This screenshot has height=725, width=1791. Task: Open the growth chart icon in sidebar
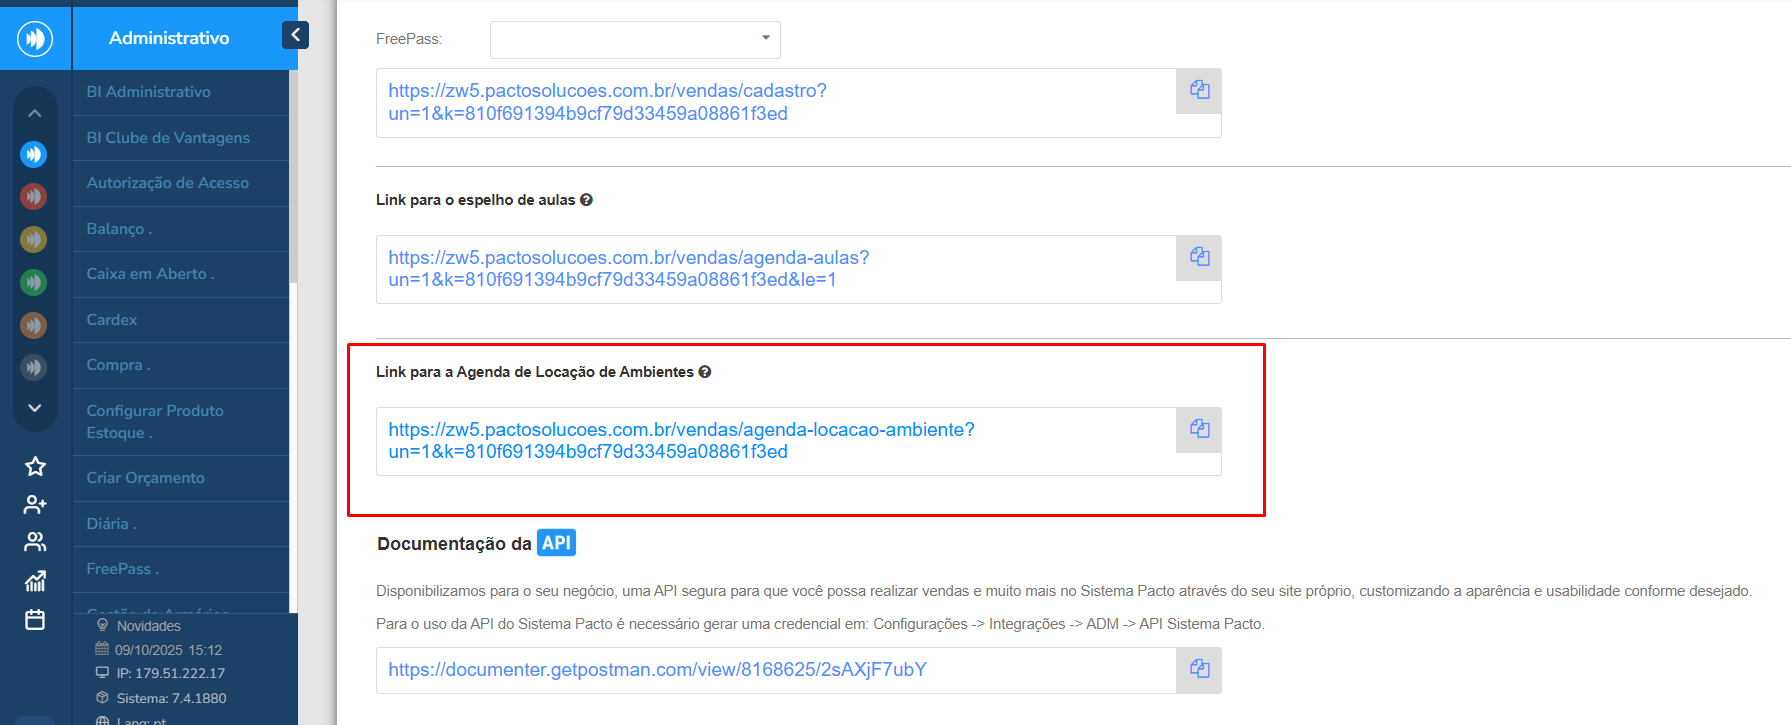(x=35, y=581)
